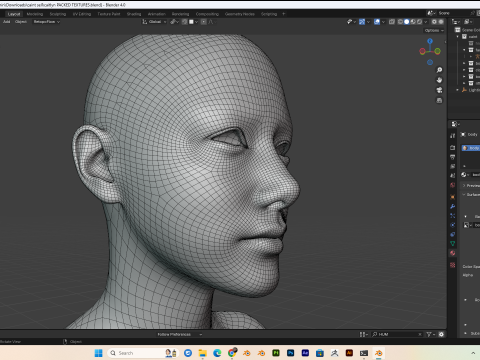The image size is (480, 360).
Task: Add a workspace with the plus button
Action: (284, 14)
